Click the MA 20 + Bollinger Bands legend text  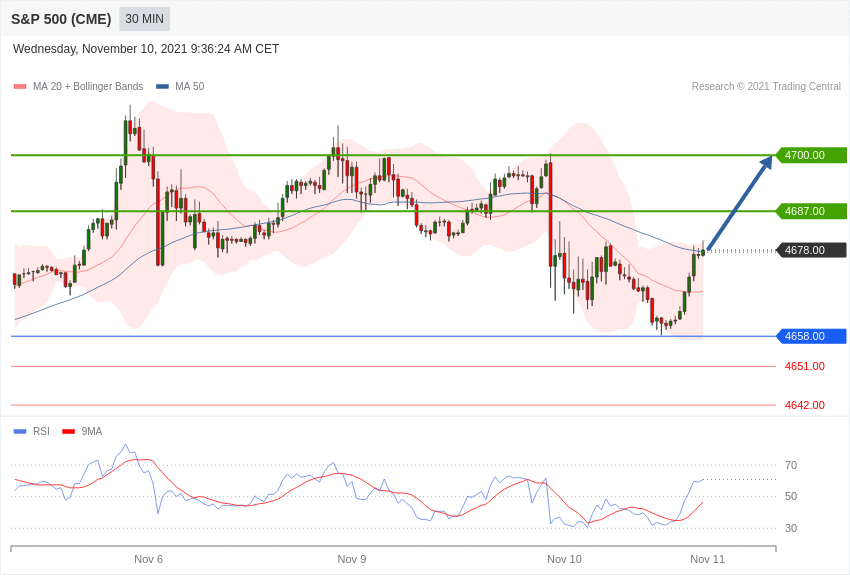[x=88, y=86]
